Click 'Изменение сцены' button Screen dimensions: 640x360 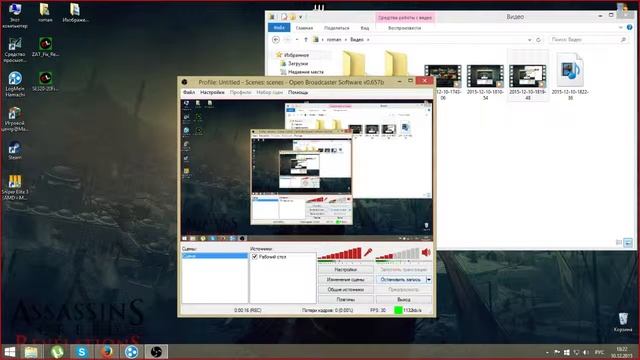[x=345, y=280]
